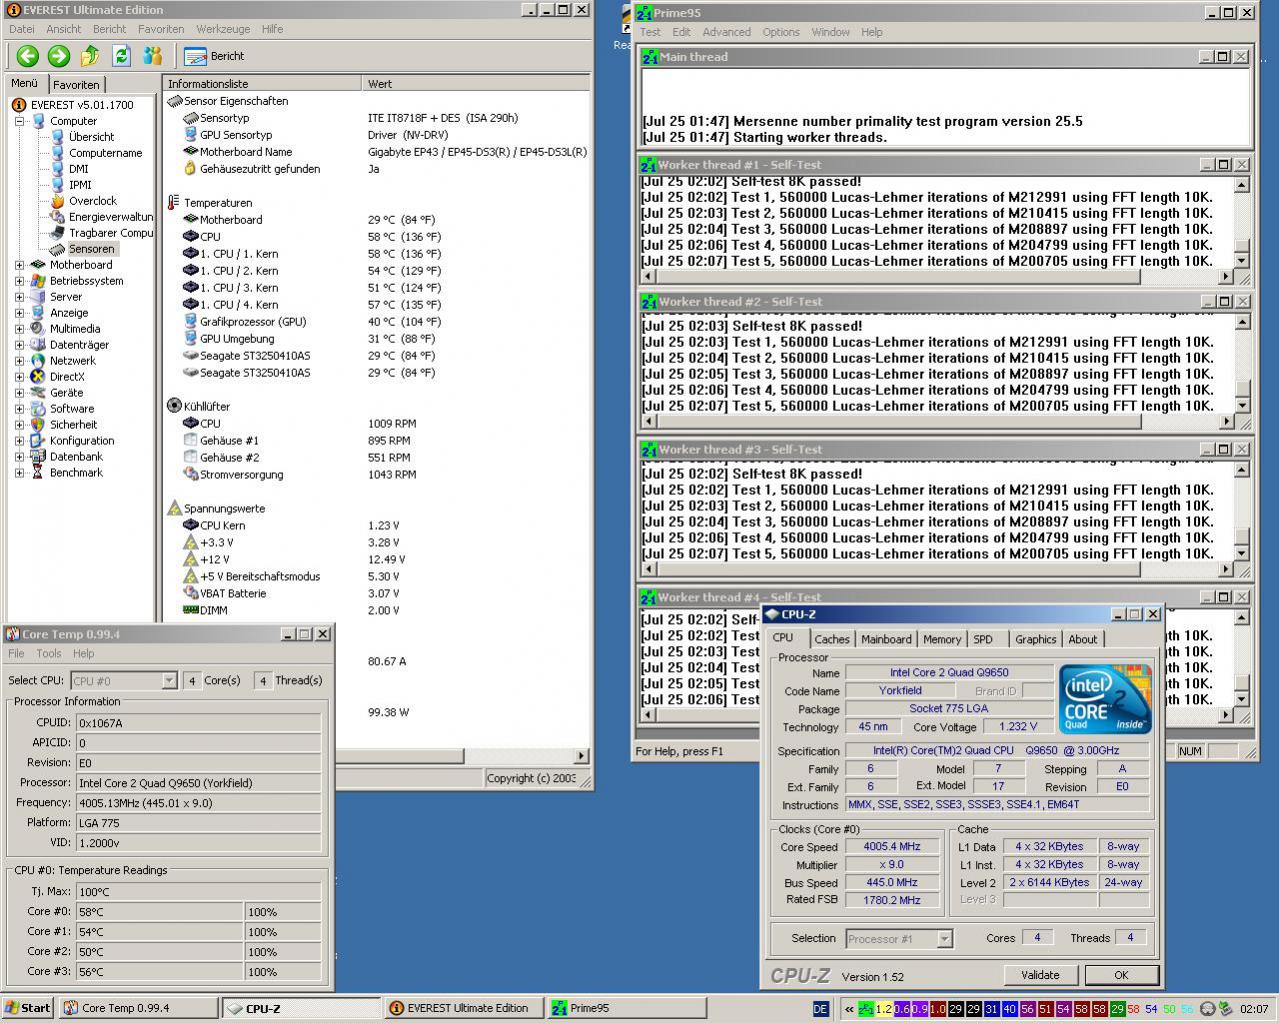Click Worker thread #3 horizontal scrollbar left arrow
The height and width of the screenshot is (1023, 1279).
(648, 569)
